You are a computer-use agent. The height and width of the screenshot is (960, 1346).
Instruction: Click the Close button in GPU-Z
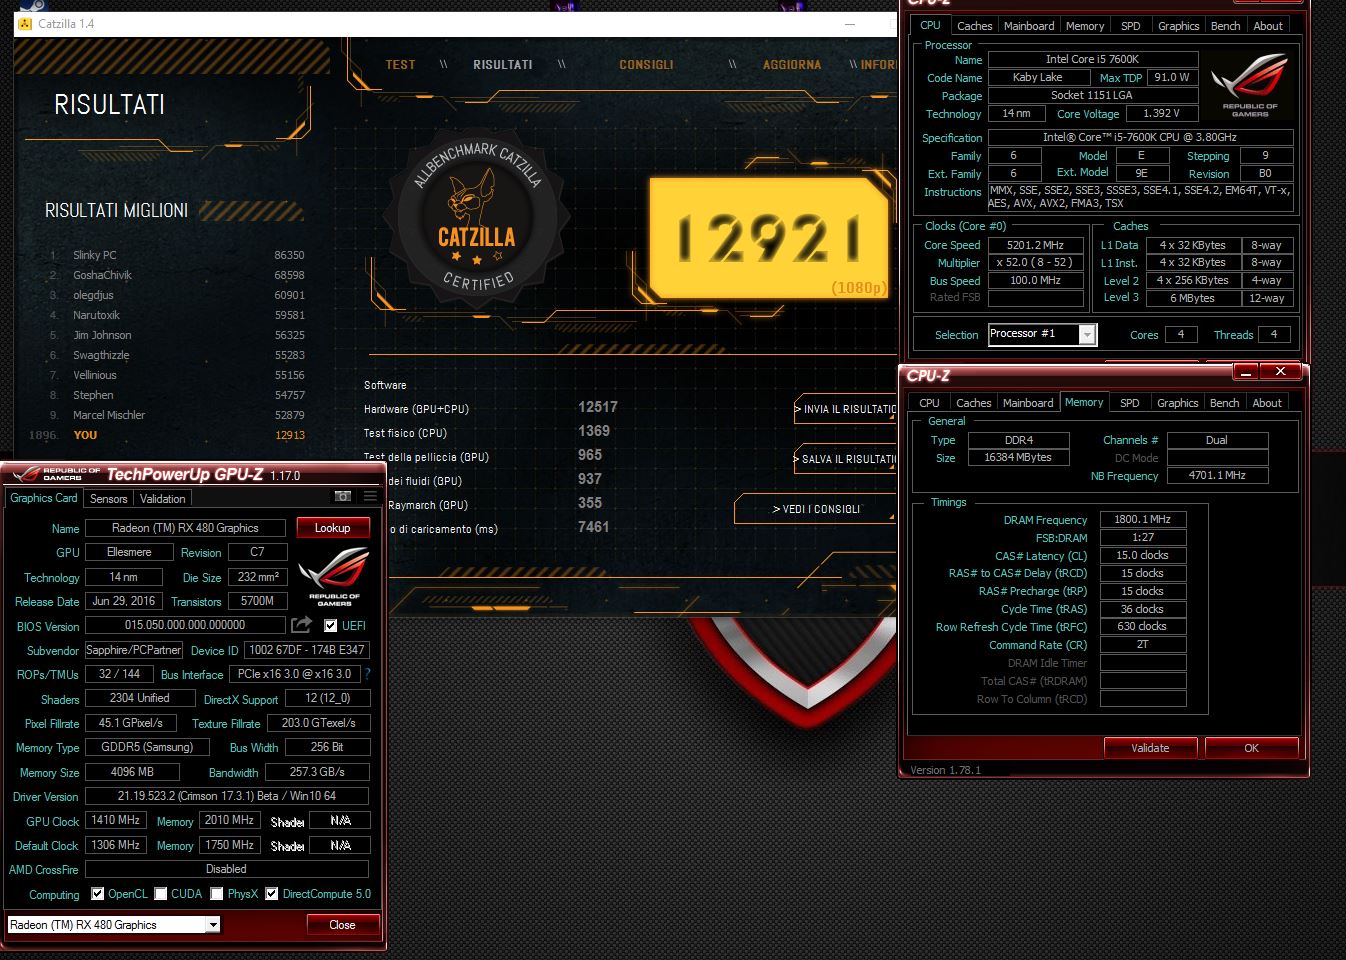click(342, 925)
